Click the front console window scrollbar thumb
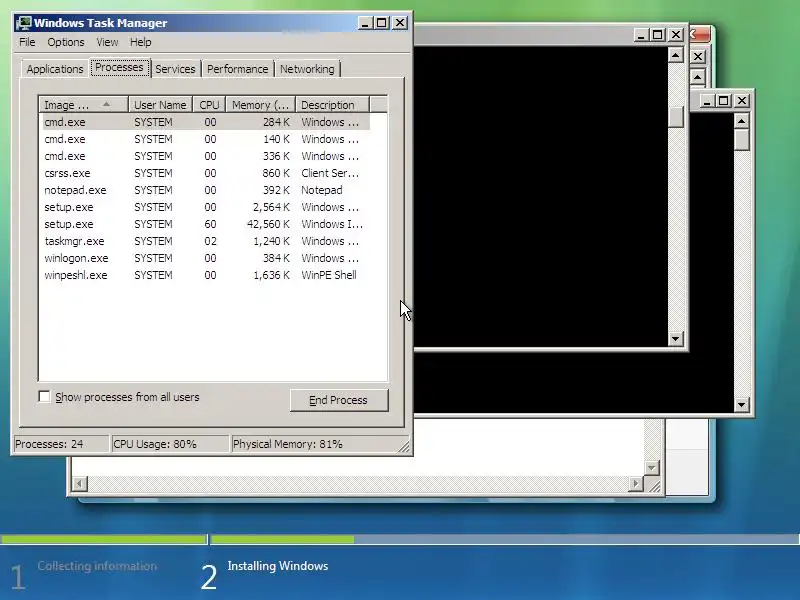This screenshot has width=800, height=600. click(x=676, y=117)
